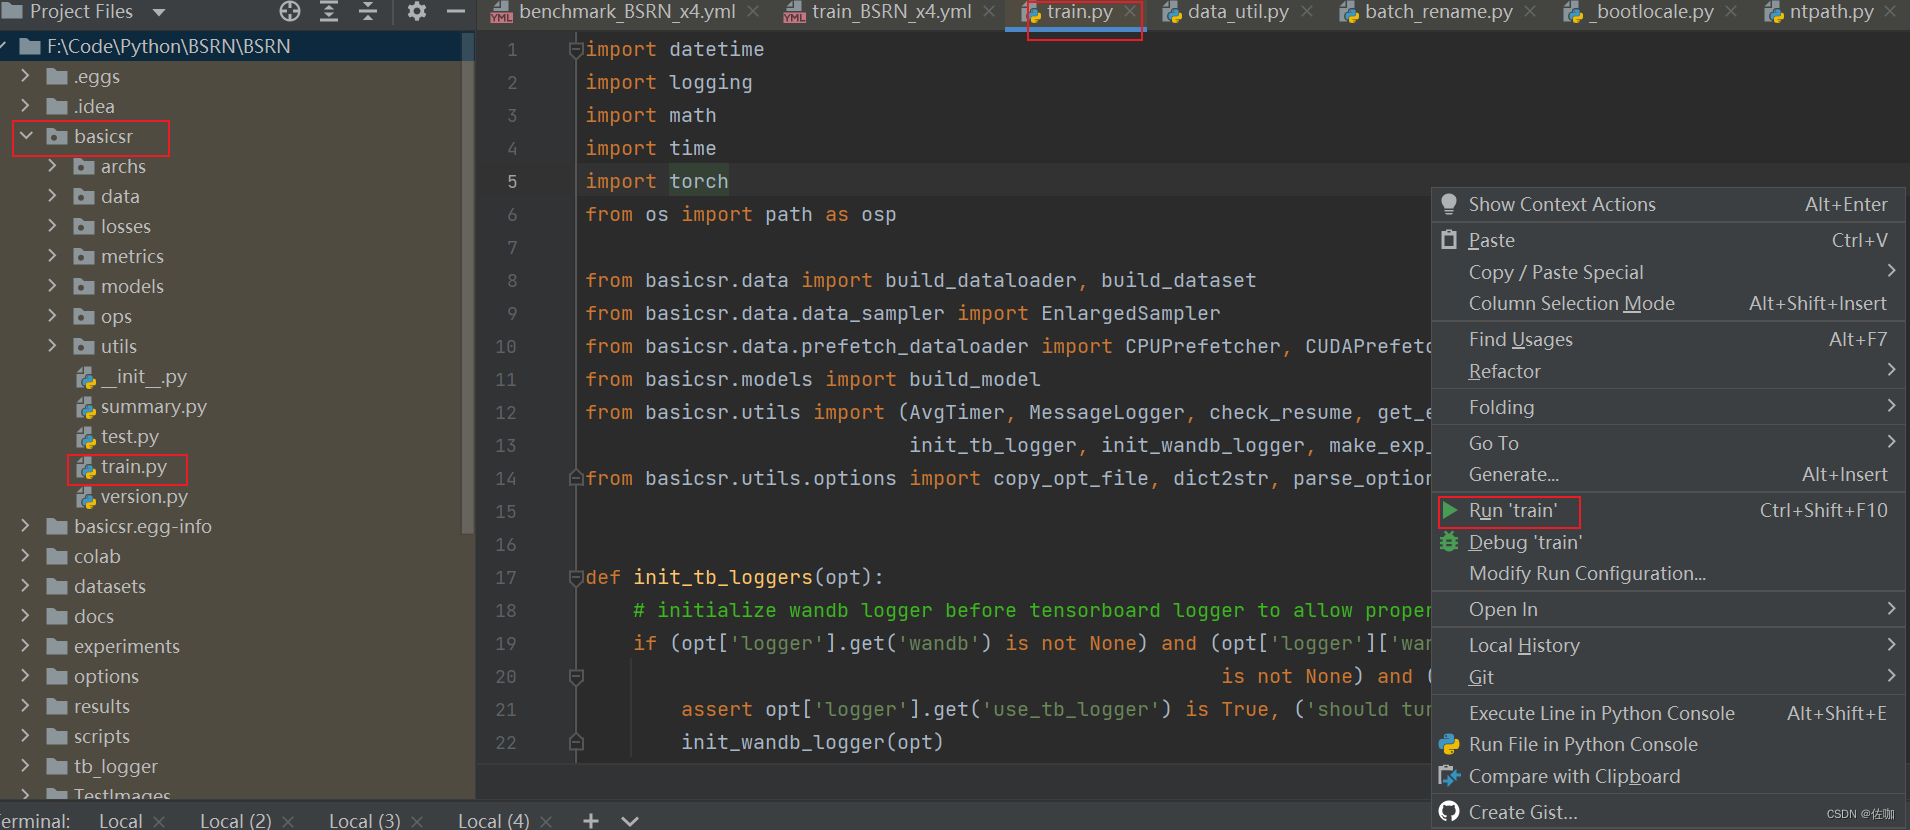The image size is (1910, 830).
Task: Open Copy / Paste Special submenu
Action: (x=1668, y=272)
